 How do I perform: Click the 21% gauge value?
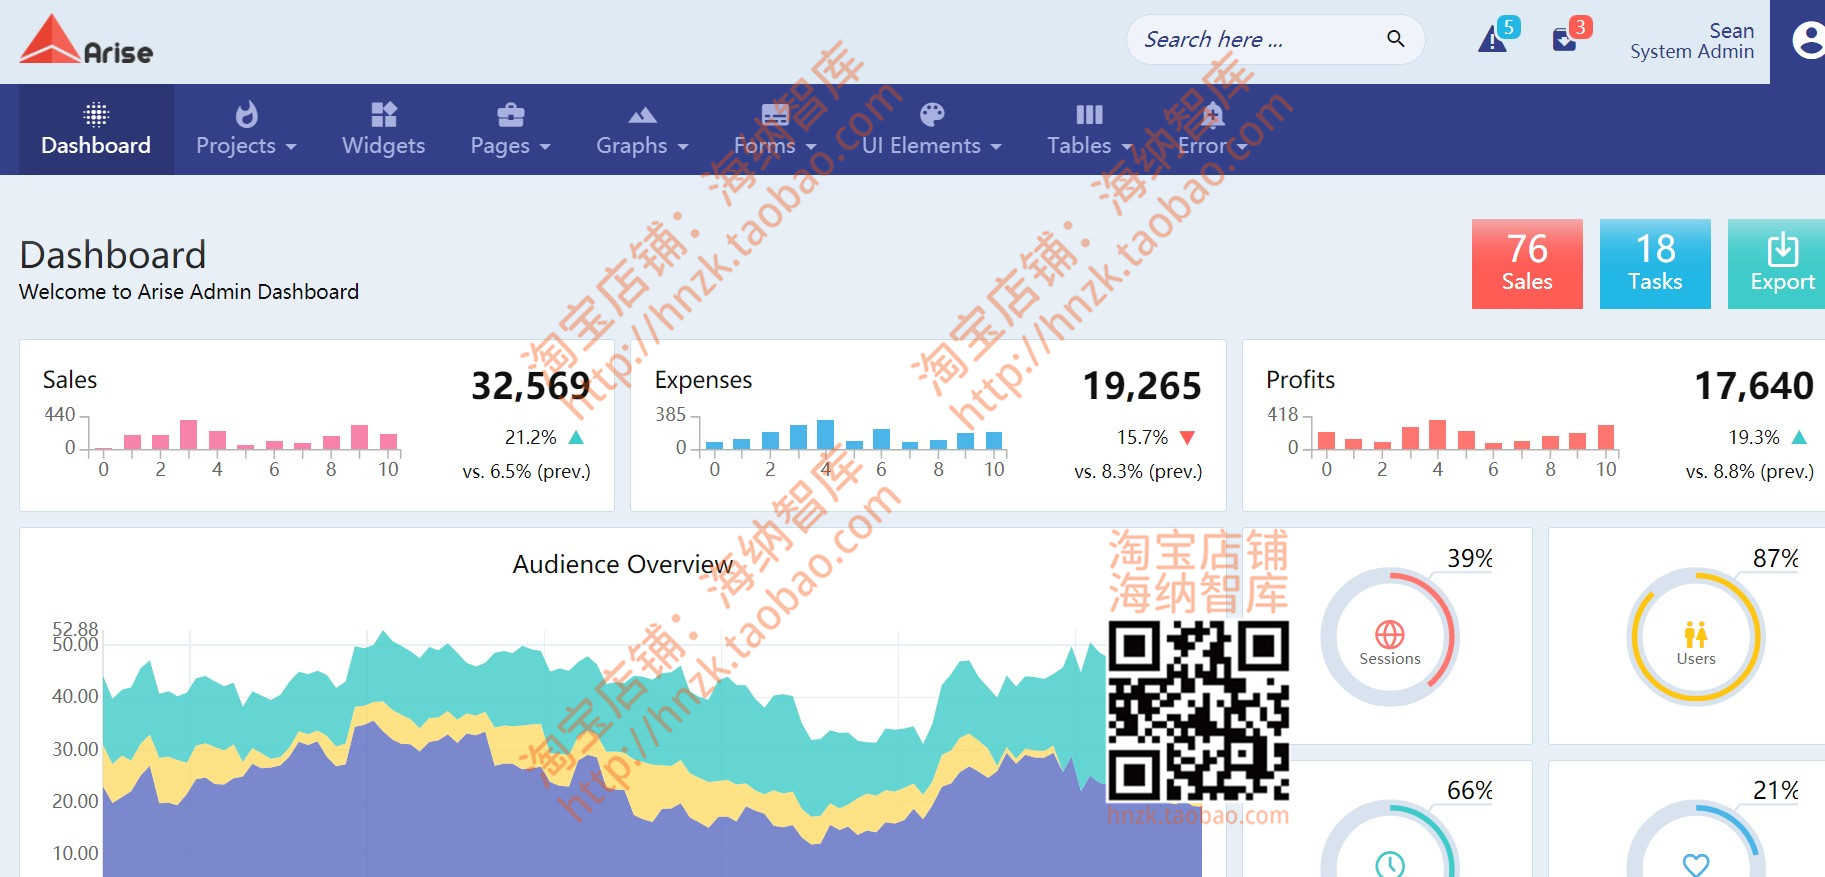1776,791
